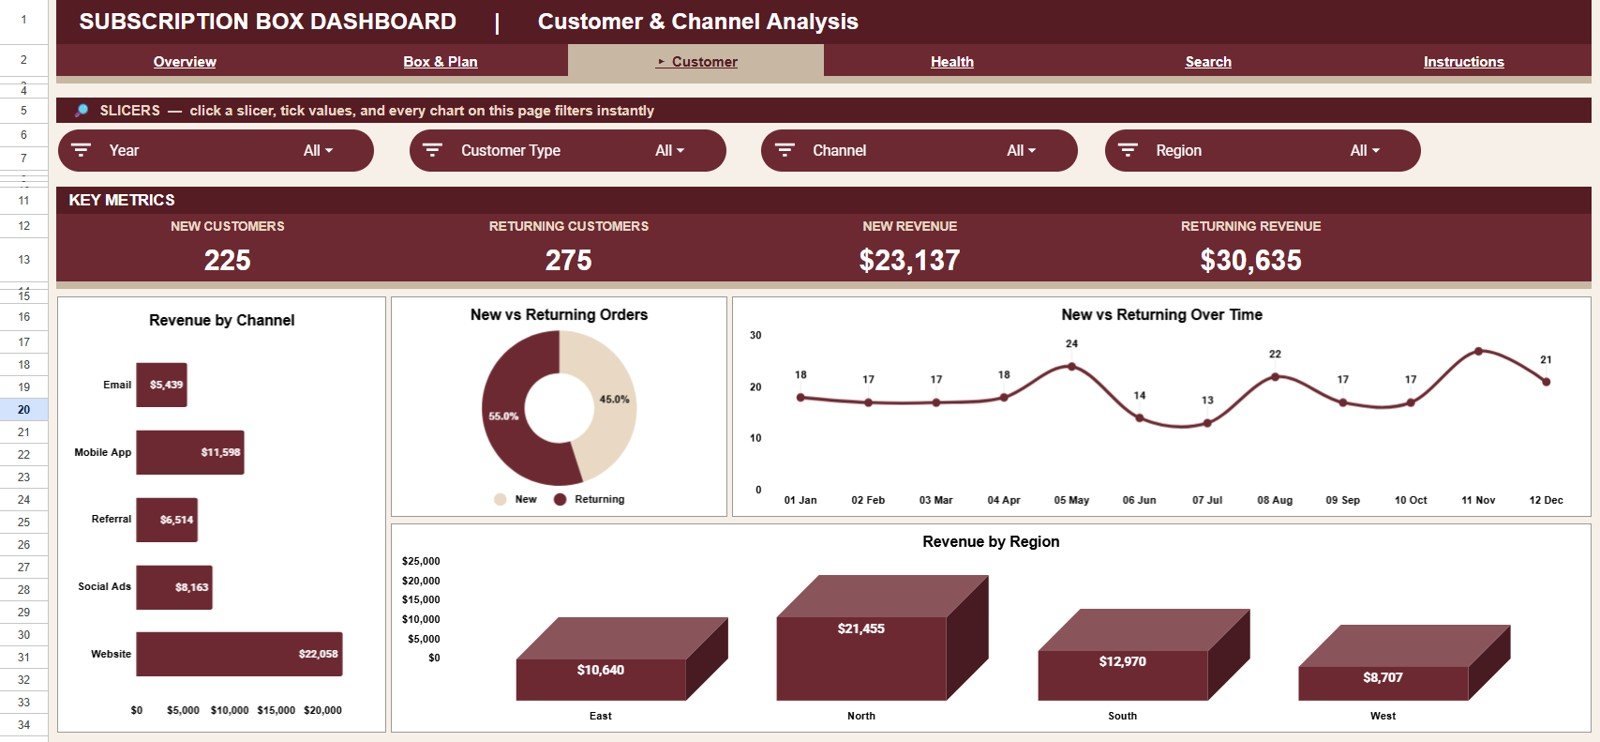1600x742 pixels.
Task: Select row header 20
Action: click(x=24, y=409)
